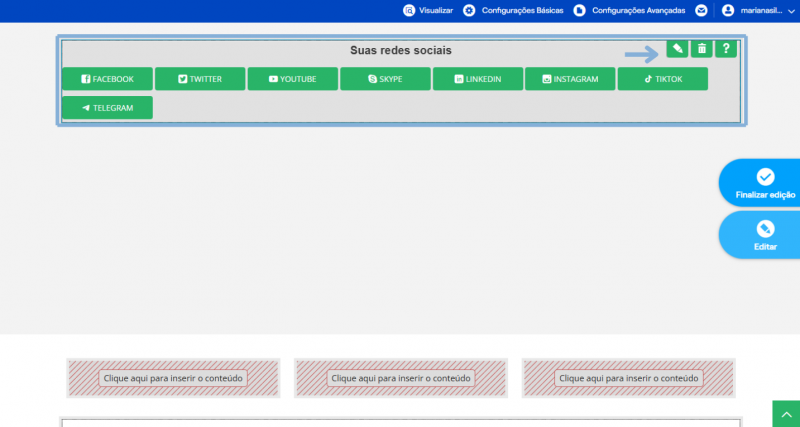The height and width of the screenshot is (427, 800).
Task: Click the TIKTOK social button
Action: click(x=663, y=79)
